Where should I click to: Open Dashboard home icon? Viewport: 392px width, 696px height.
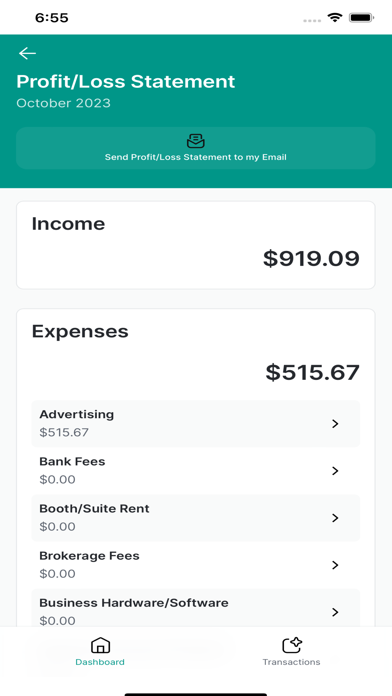pos(100,645)
